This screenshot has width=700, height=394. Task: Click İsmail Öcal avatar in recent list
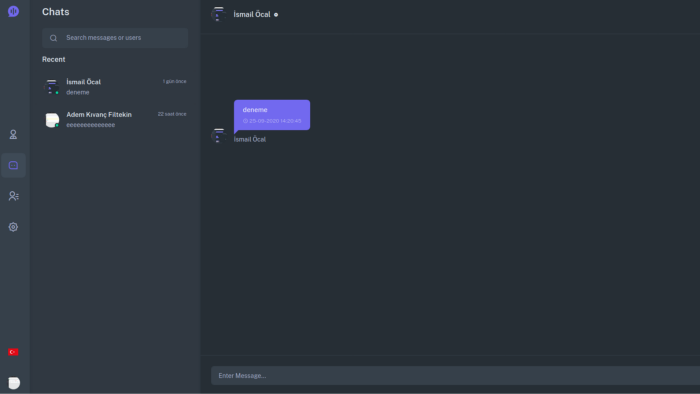pyautogui.click(x=52, y=87)
